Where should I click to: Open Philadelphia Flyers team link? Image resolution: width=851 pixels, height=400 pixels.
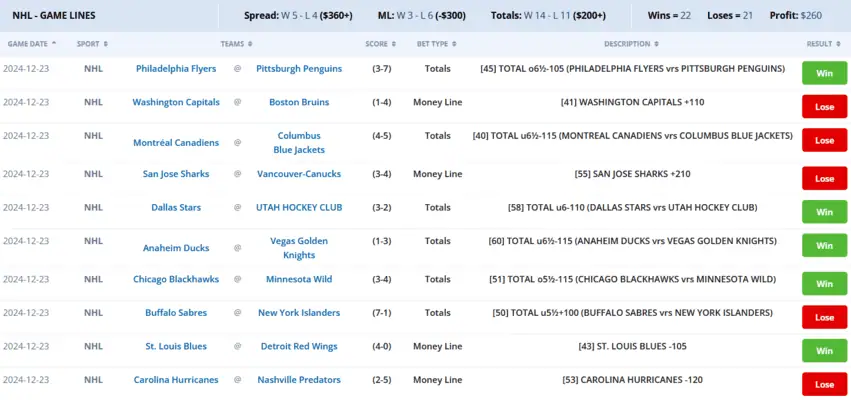coord(176,69)
